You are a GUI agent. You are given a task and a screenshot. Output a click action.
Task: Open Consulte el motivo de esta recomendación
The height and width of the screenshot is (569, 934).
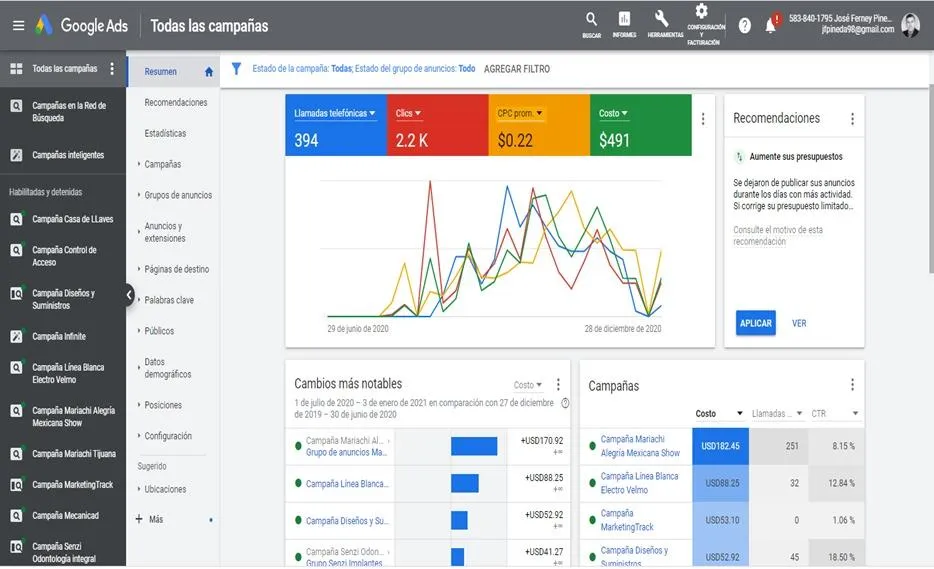pyautogui.click(x=777, y=235)
